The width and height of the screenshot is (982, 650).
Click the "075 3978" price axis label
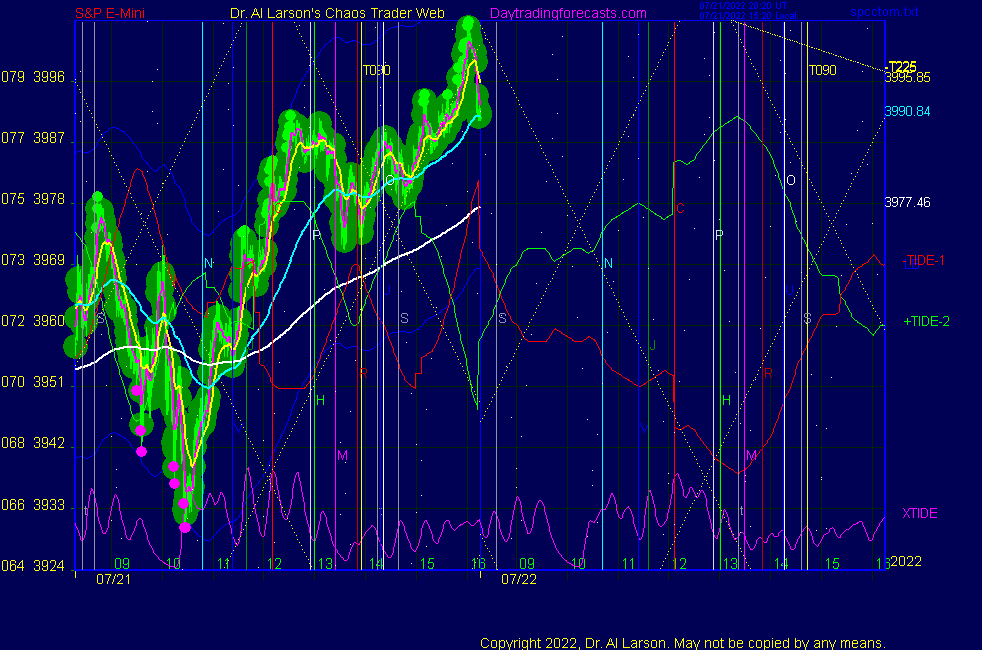pyautogui.click(x=33, y=199)
